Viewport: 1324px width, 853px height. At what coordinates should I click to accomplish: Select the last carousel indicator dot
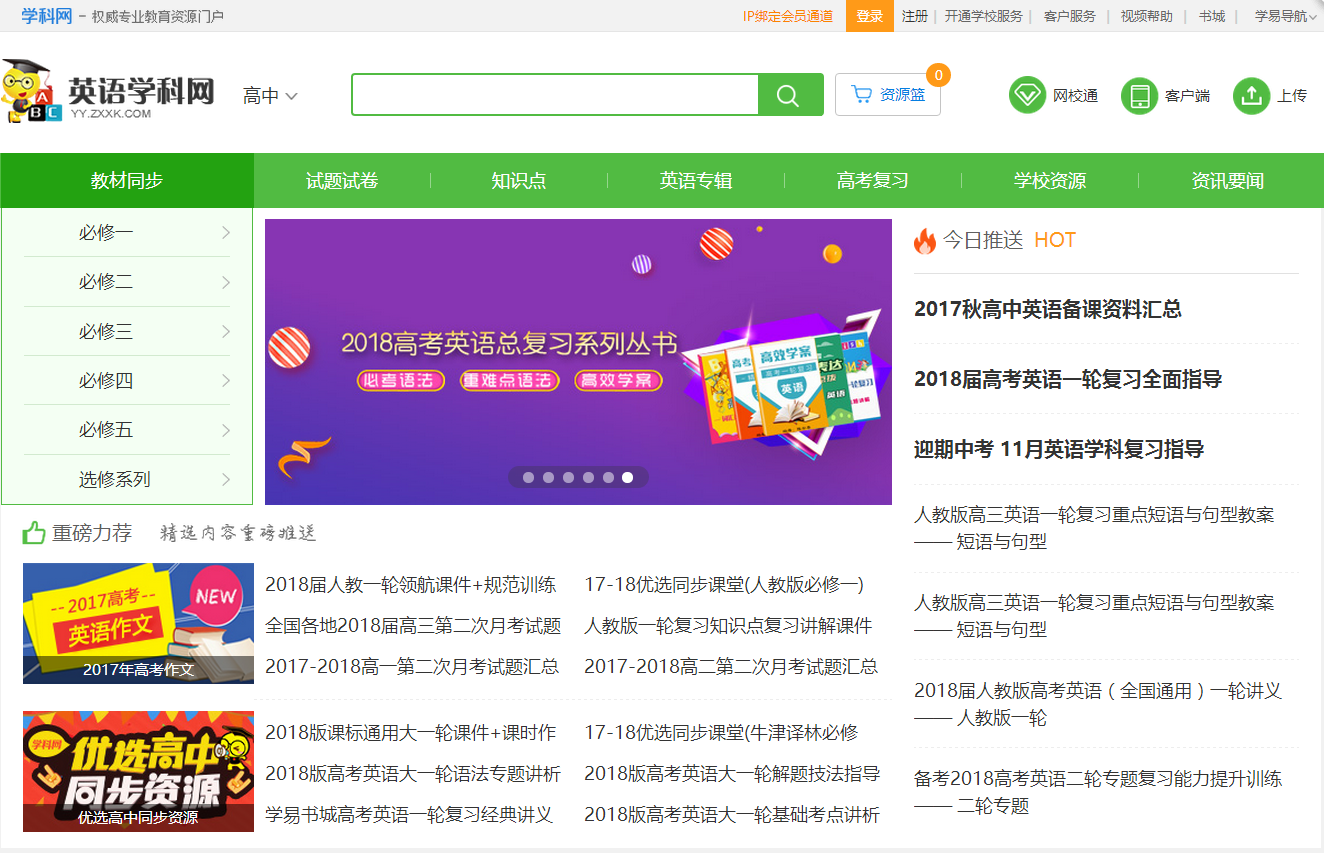(627, 478)
